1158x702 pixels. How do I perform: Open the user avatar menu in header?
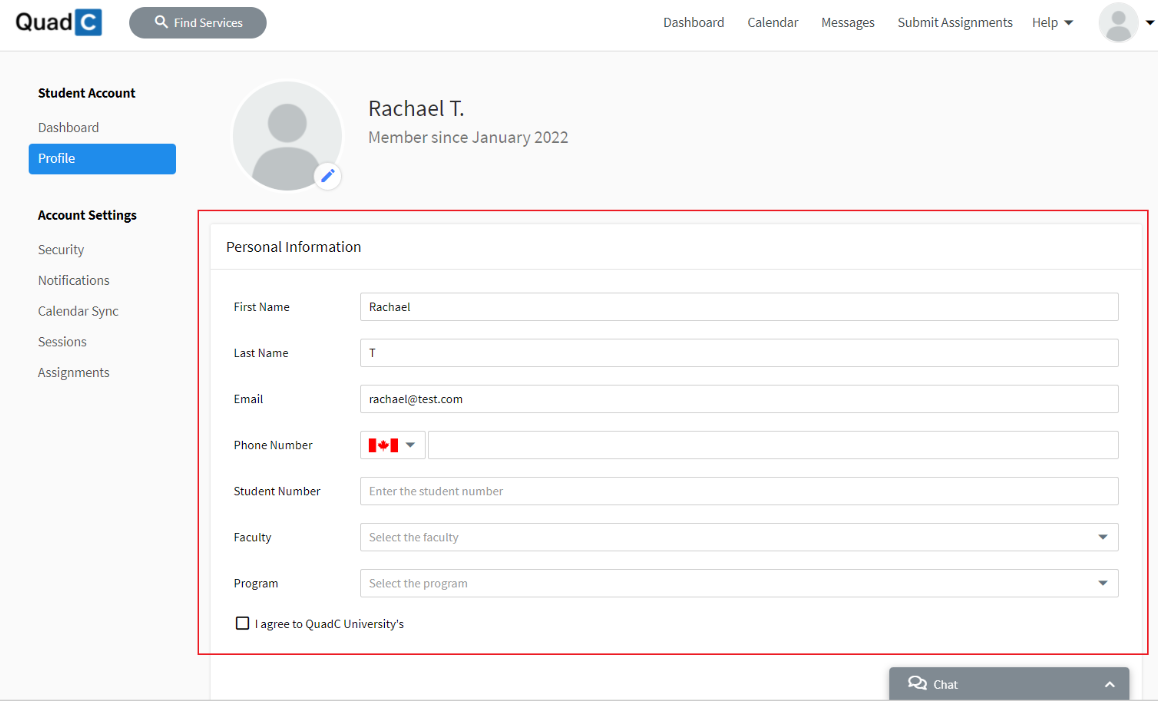(x=1118, y=22)
